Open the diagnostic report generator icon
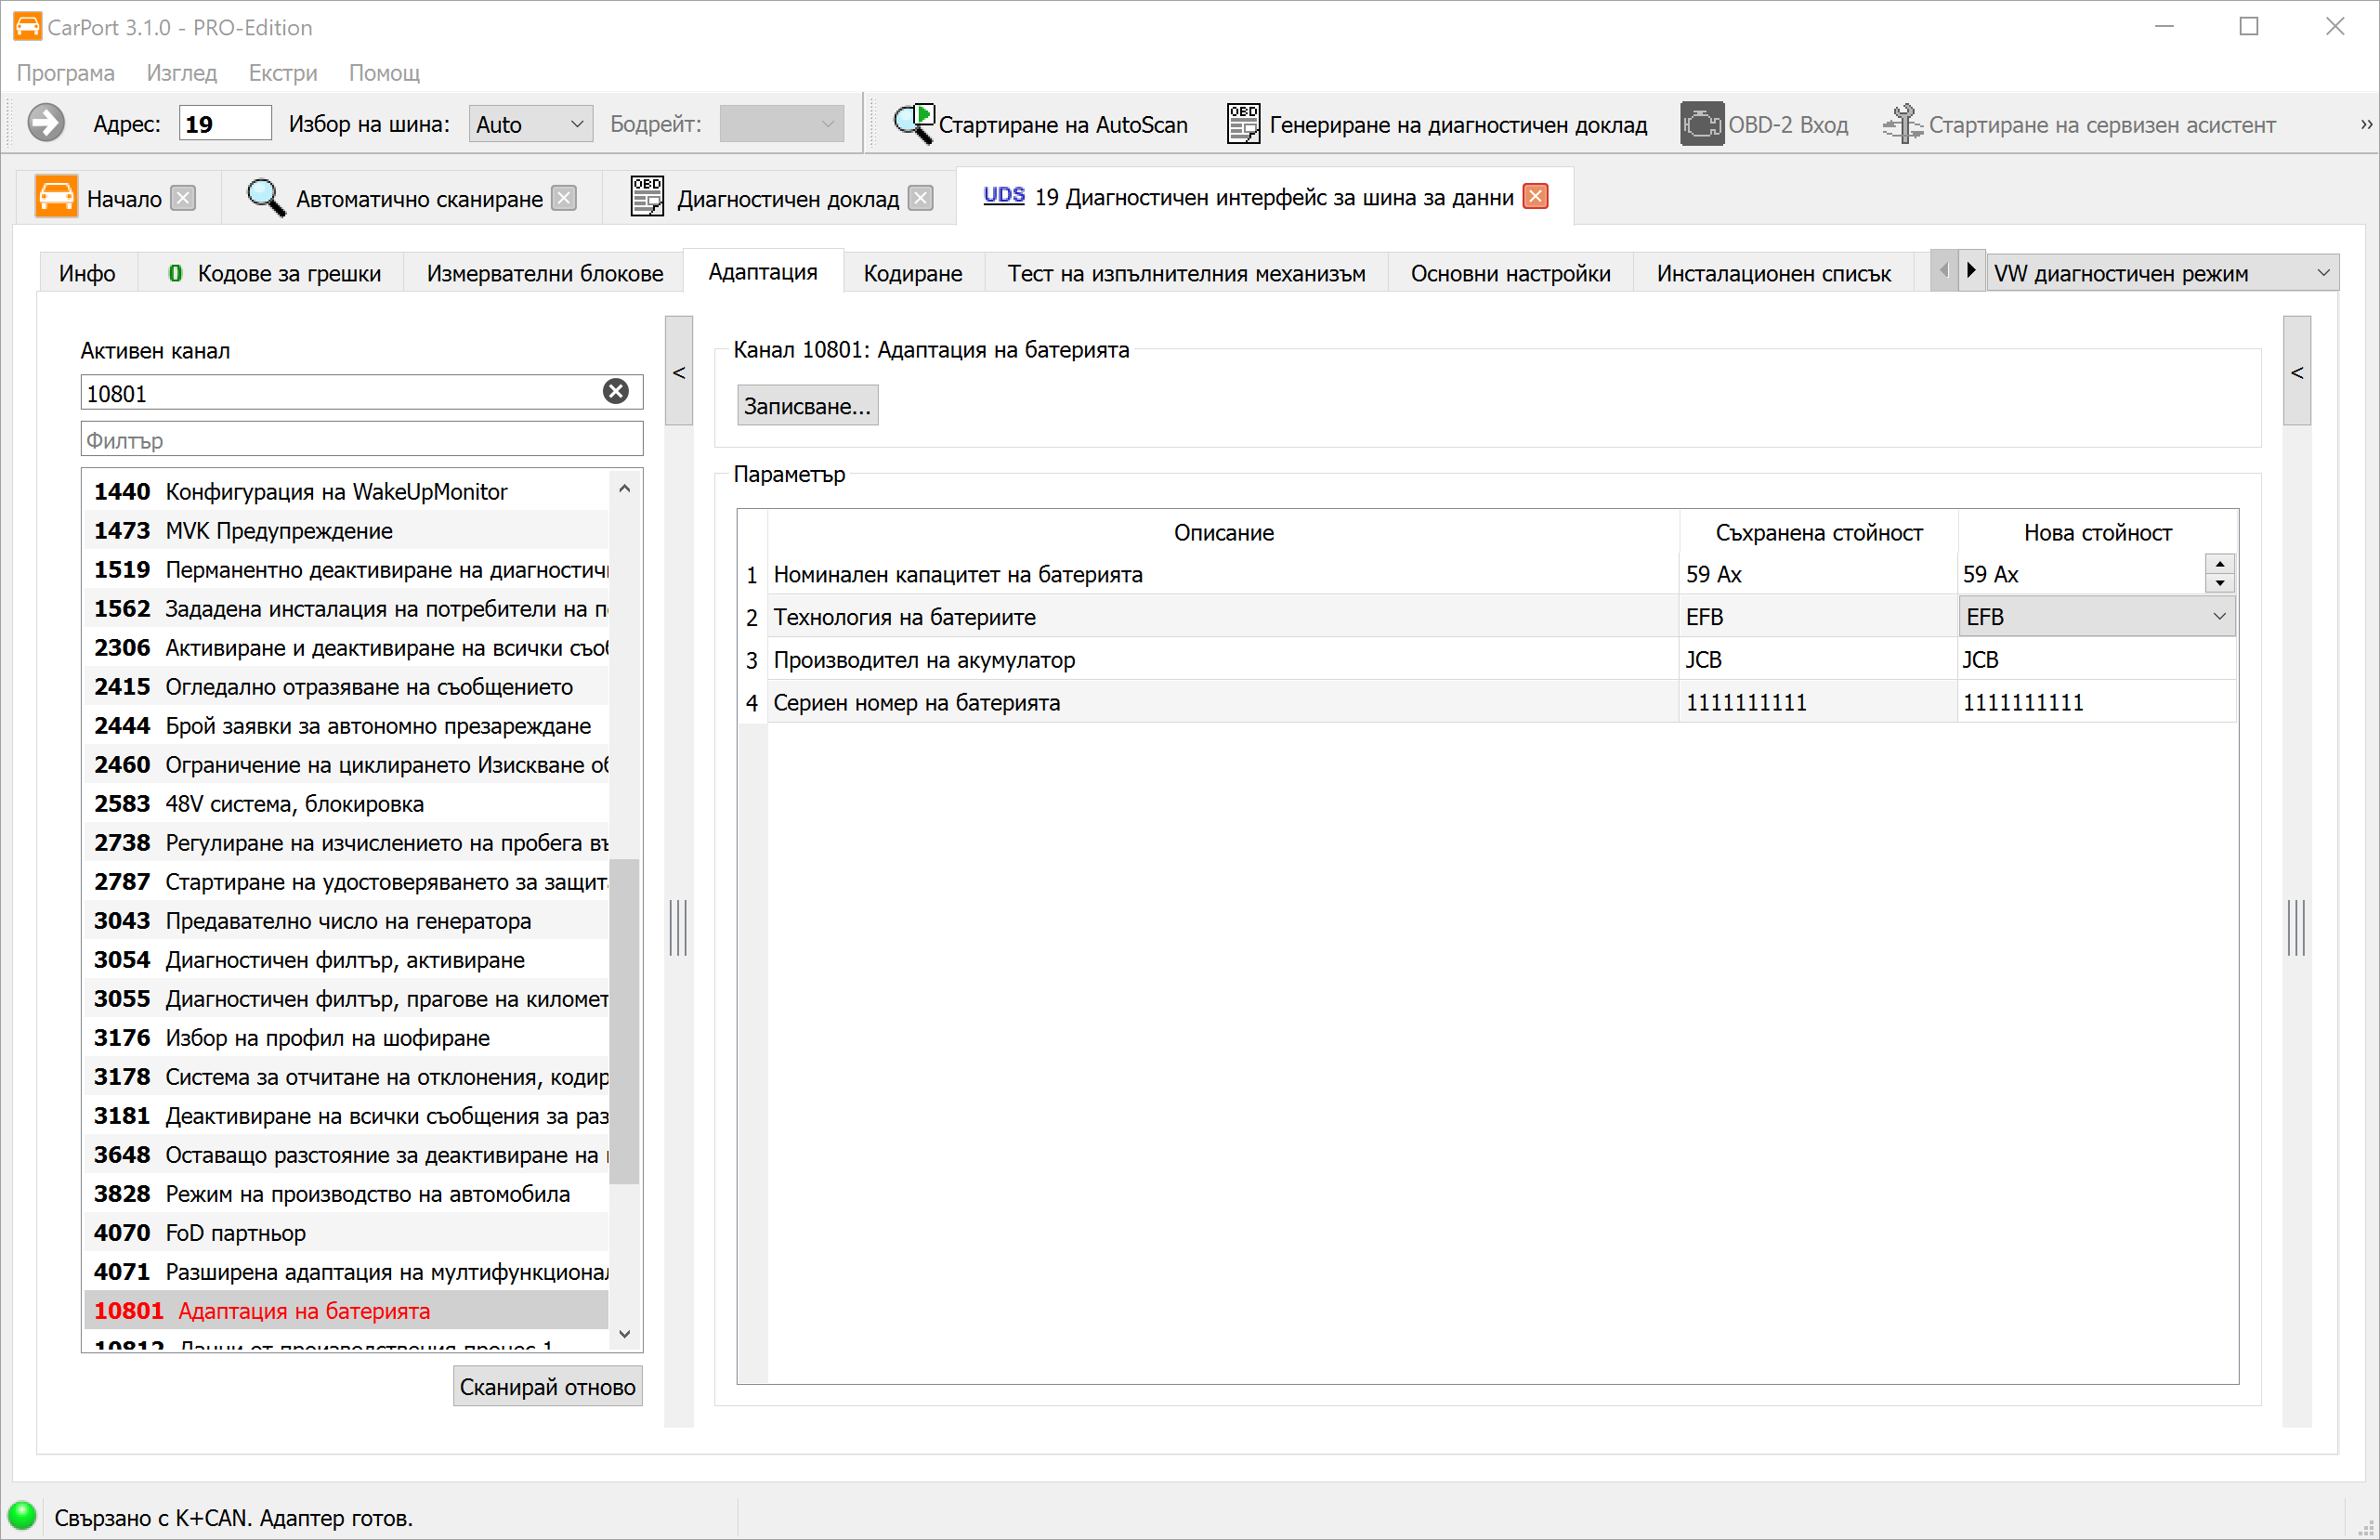Screen dimensions: 2380x1540 [x=1242, y=123]
